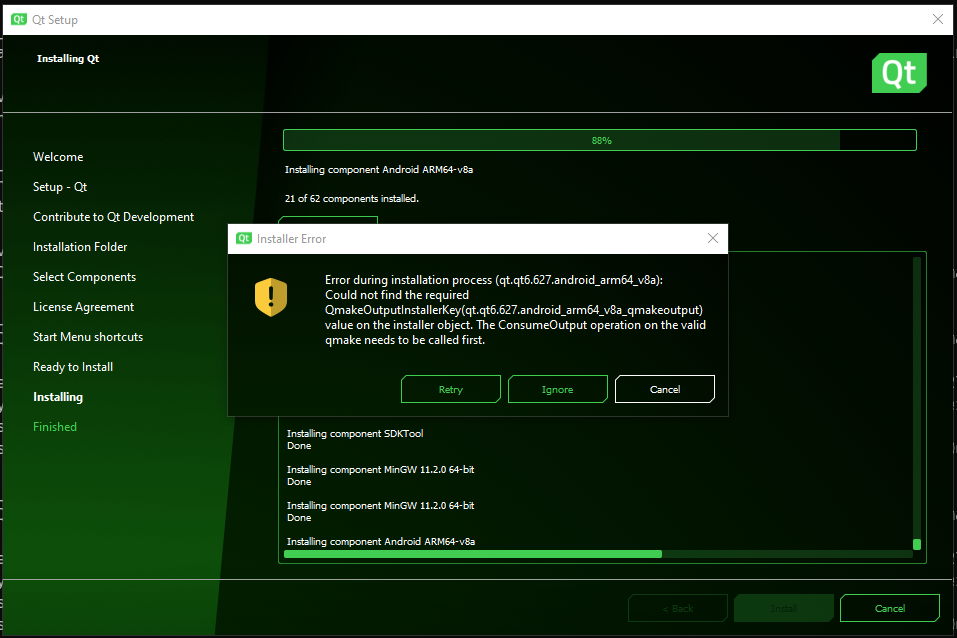Select the Start Menu shortcuts step
The height and width of the screenshot is (638, 957).
88,336
